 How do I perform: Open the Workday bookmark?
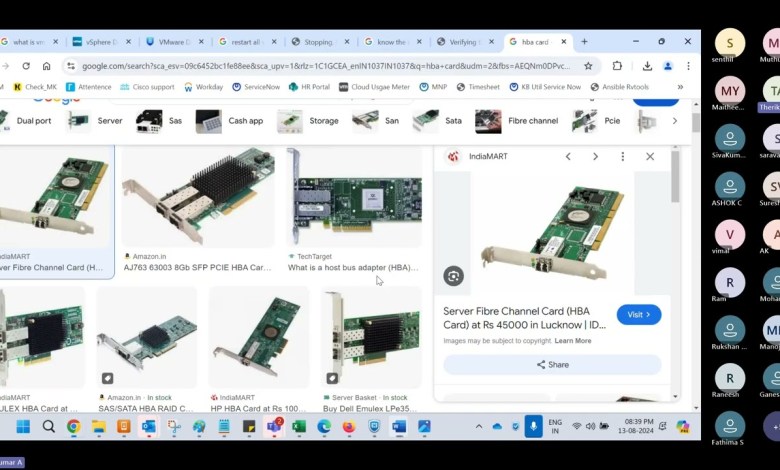(x=203, y=87)
